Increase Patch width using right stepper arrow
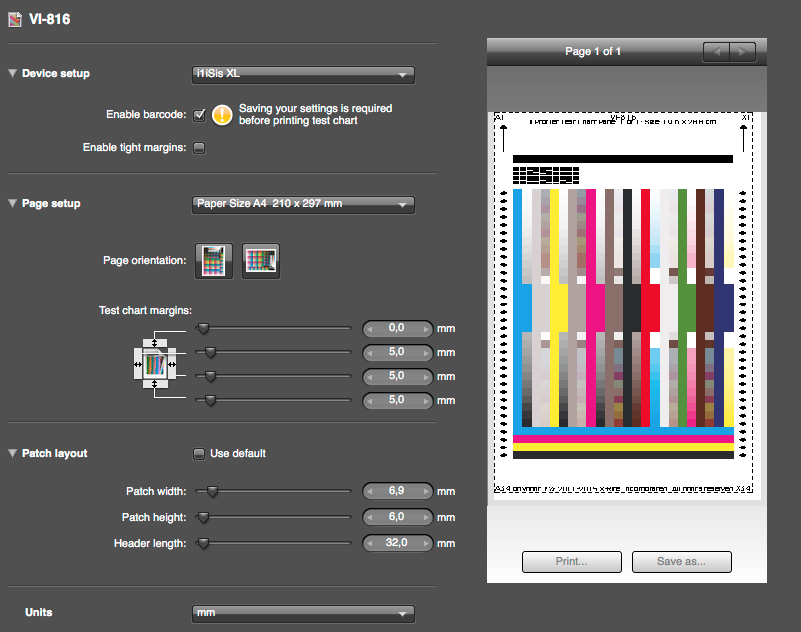 click(x=426, y=491)
